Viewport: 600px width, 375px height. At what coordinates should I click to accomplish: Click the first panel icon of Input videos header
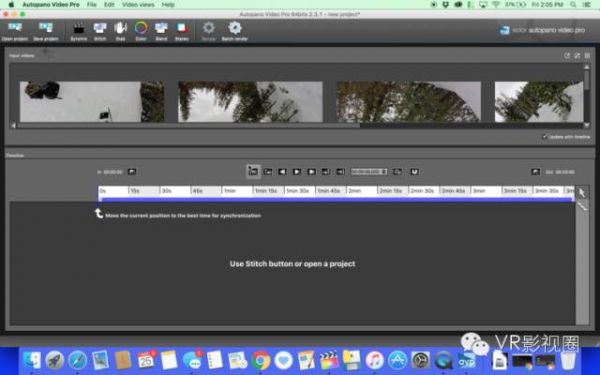[x=567, y=56]
